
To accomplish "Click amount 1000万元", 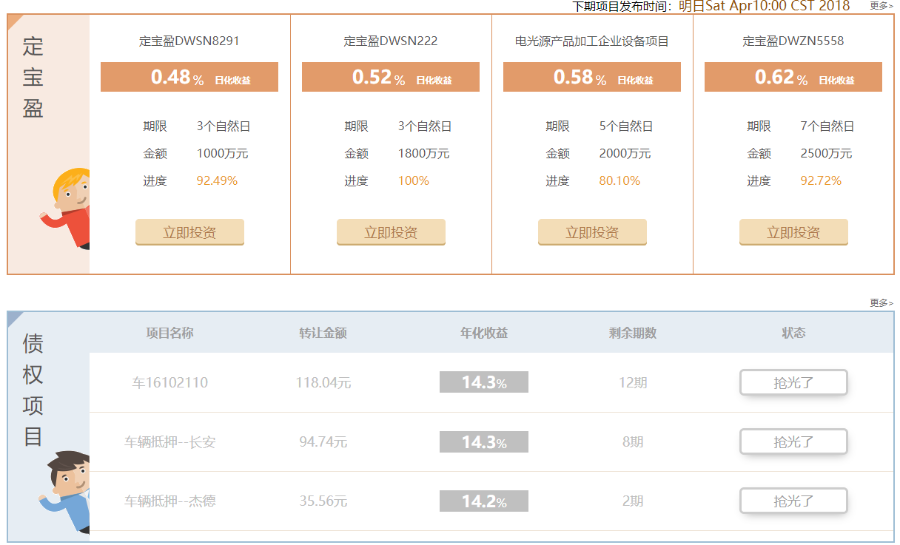I will coord(223,153).
